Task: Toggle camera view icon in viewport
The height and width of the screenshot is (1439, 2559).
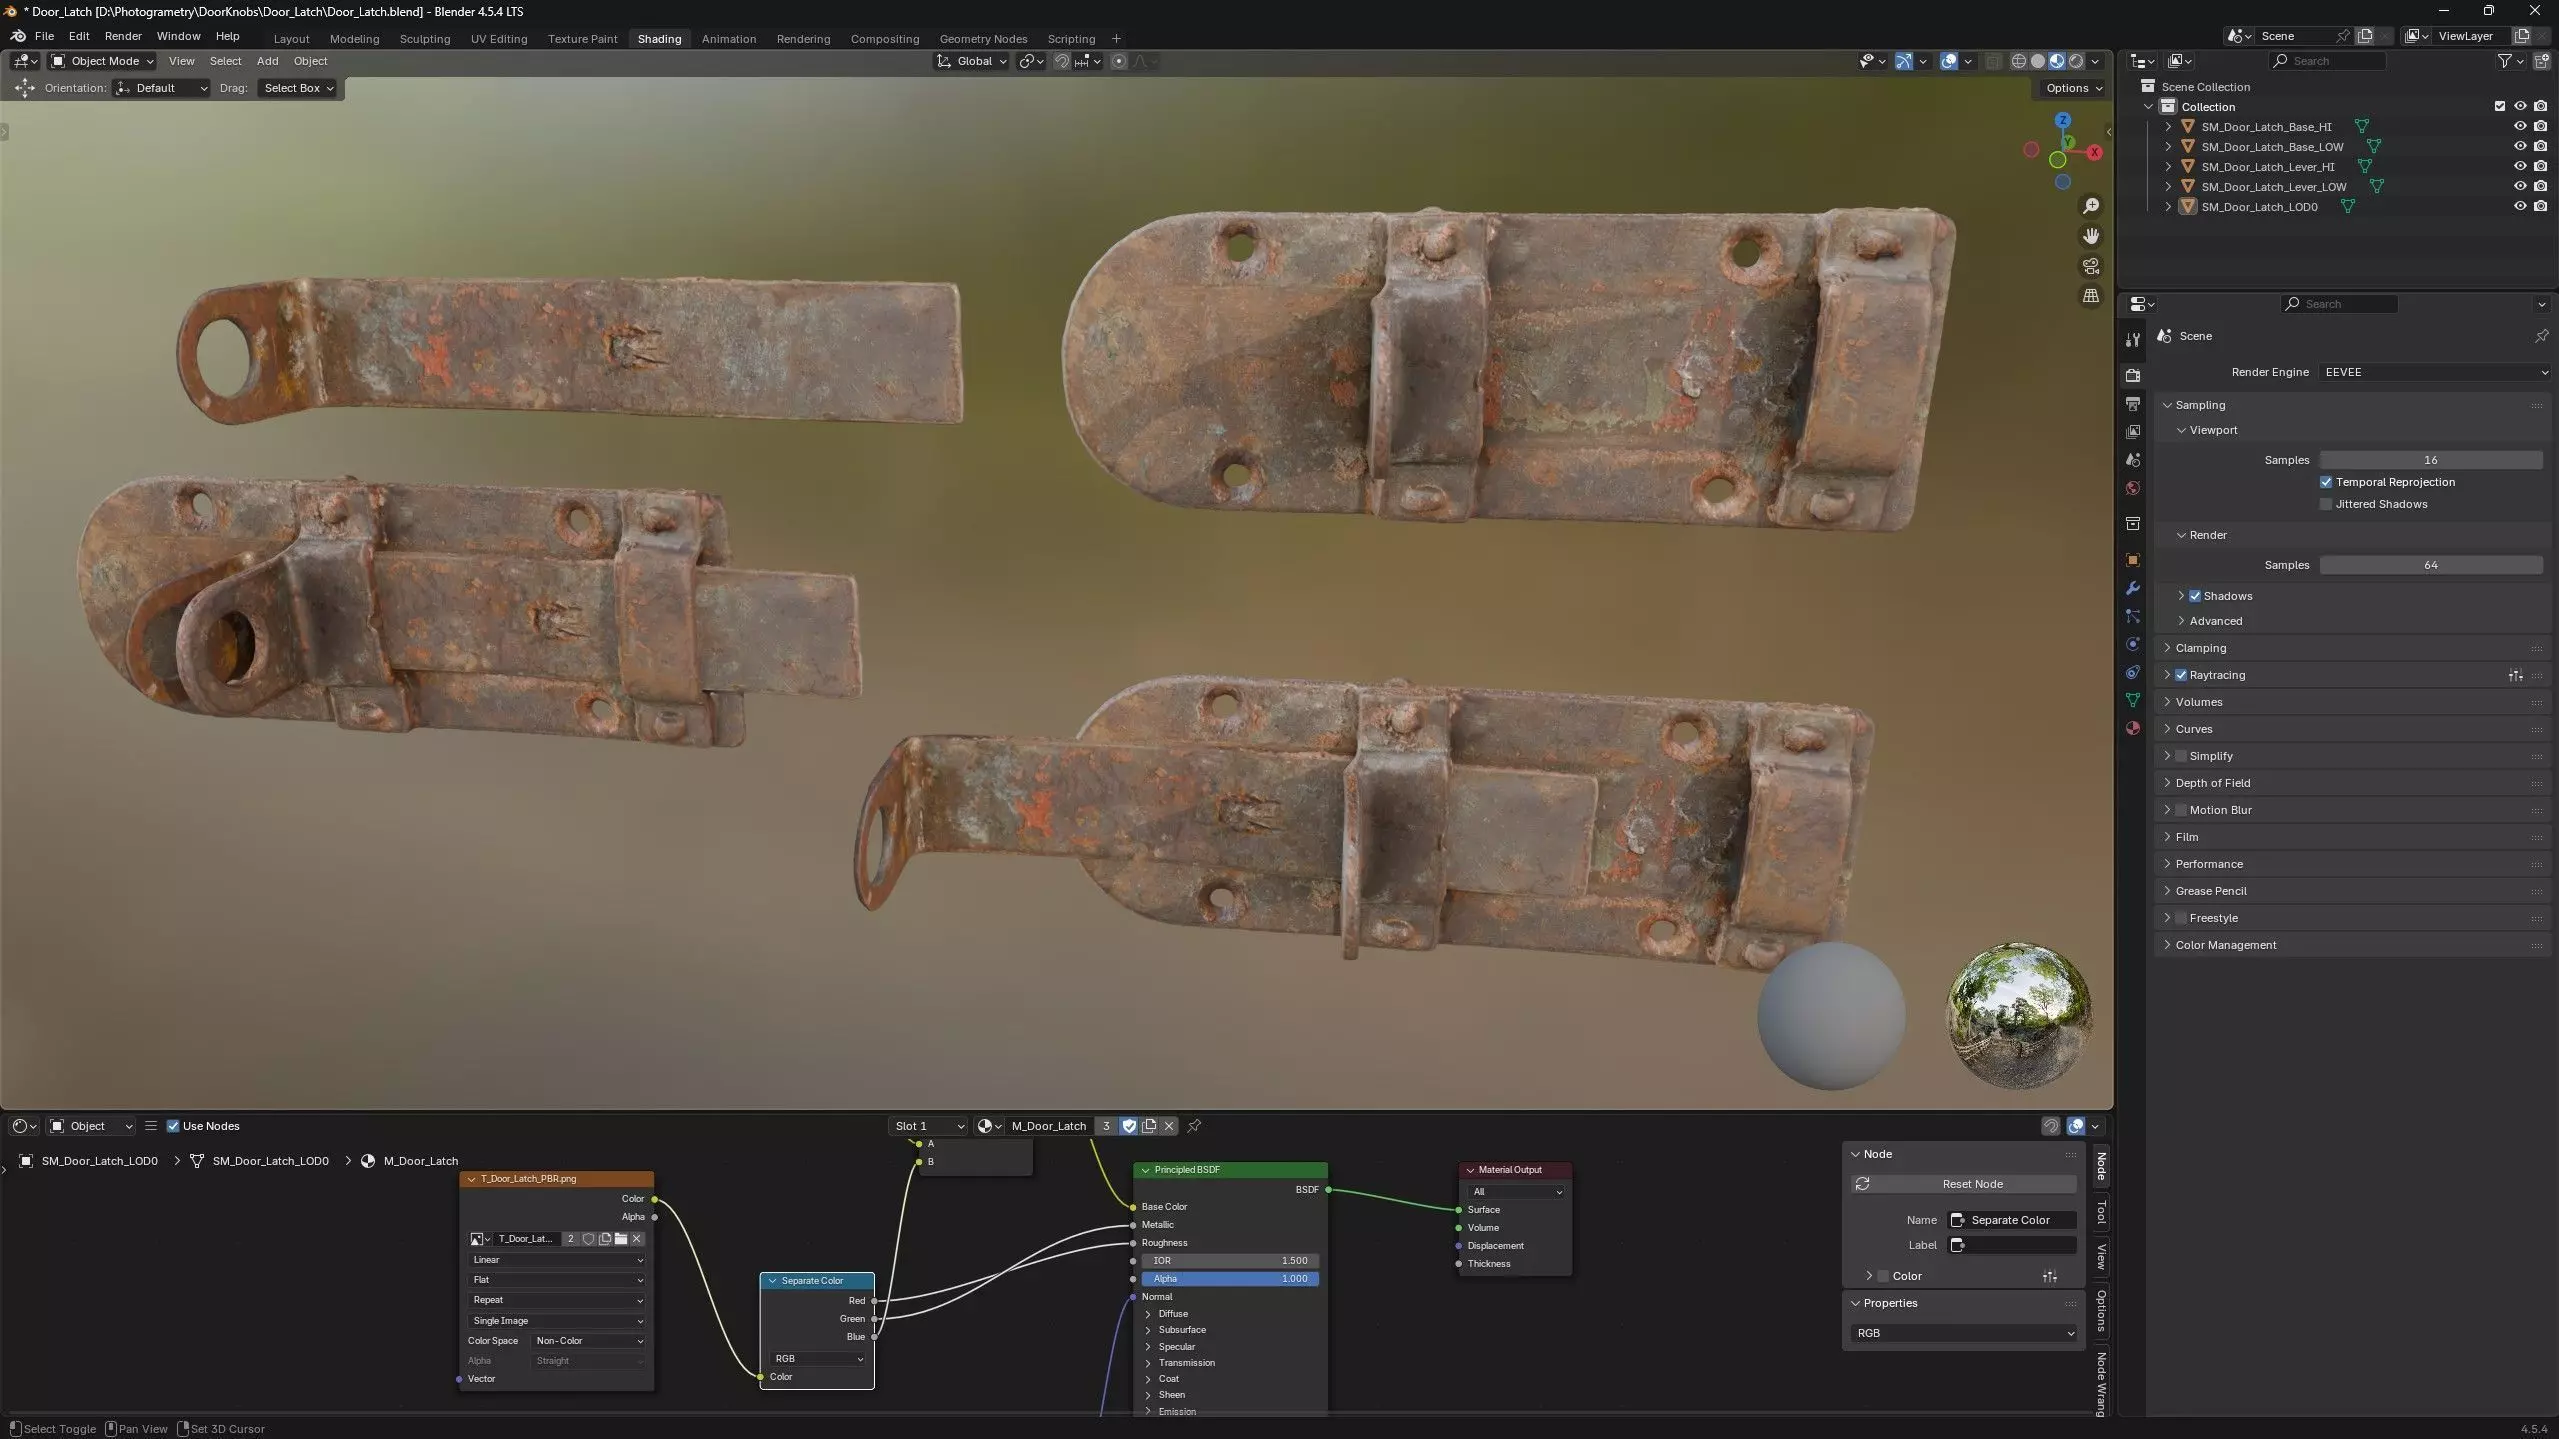Action: pos(2090,266)
